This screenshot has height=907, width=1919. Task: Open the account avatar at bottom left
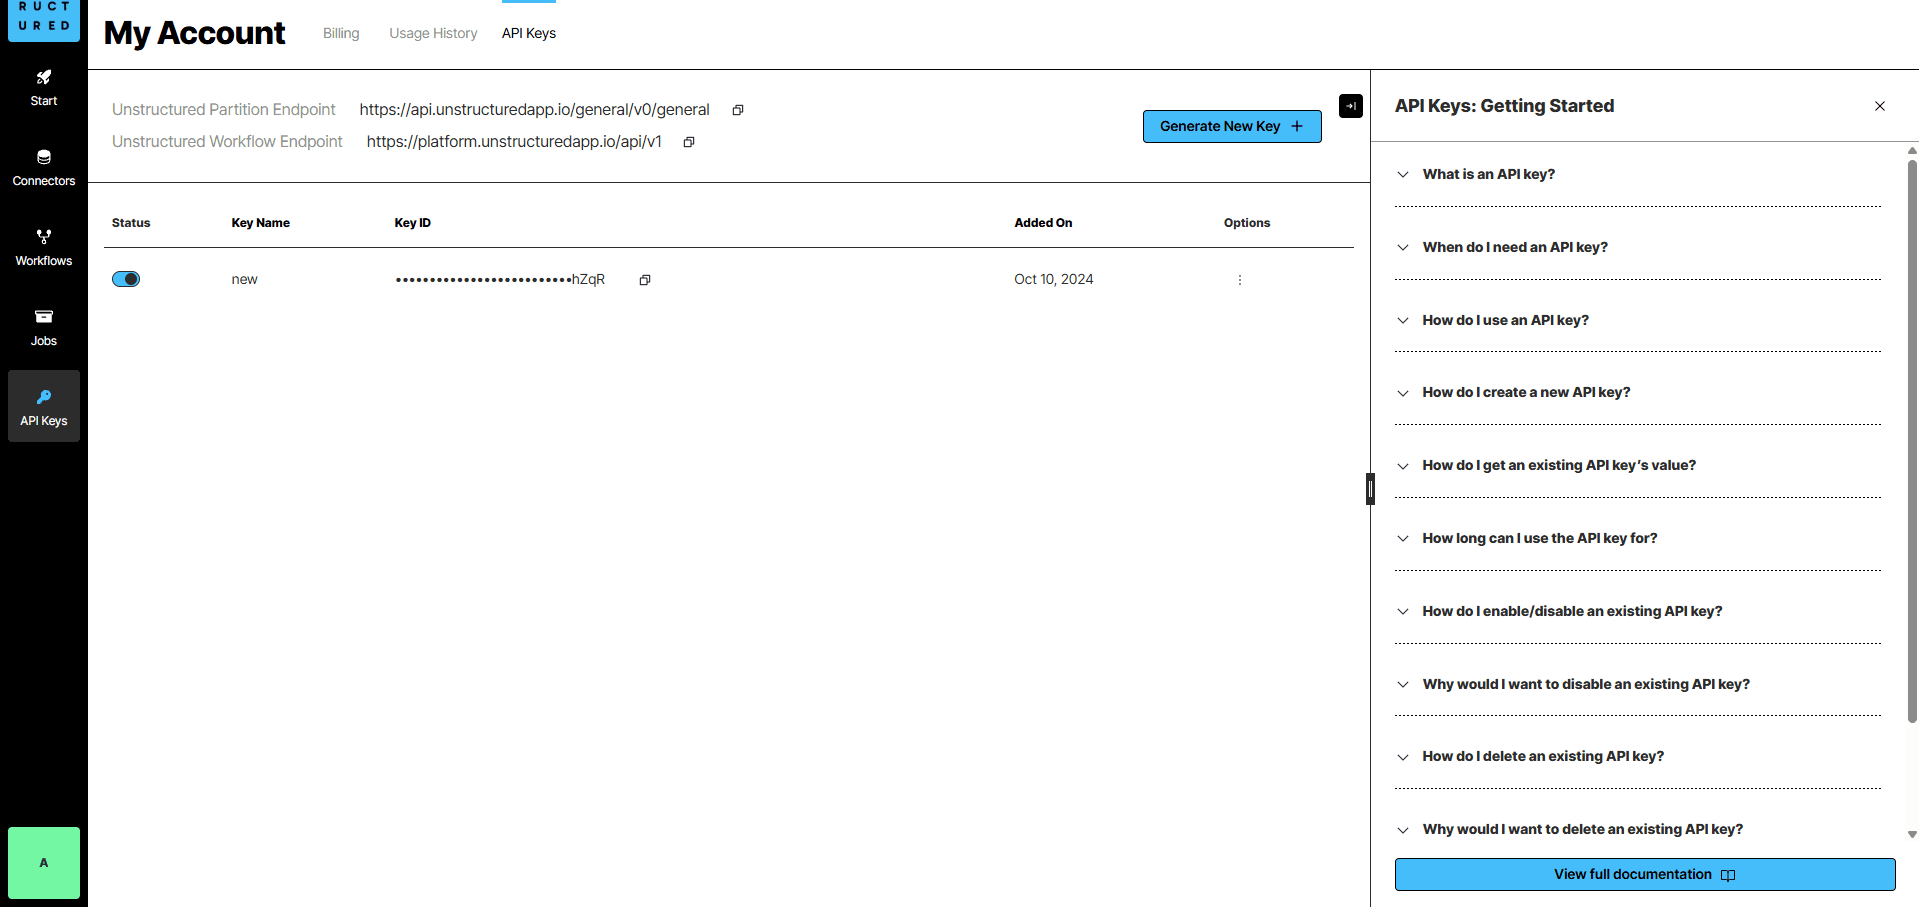(43, 862)
